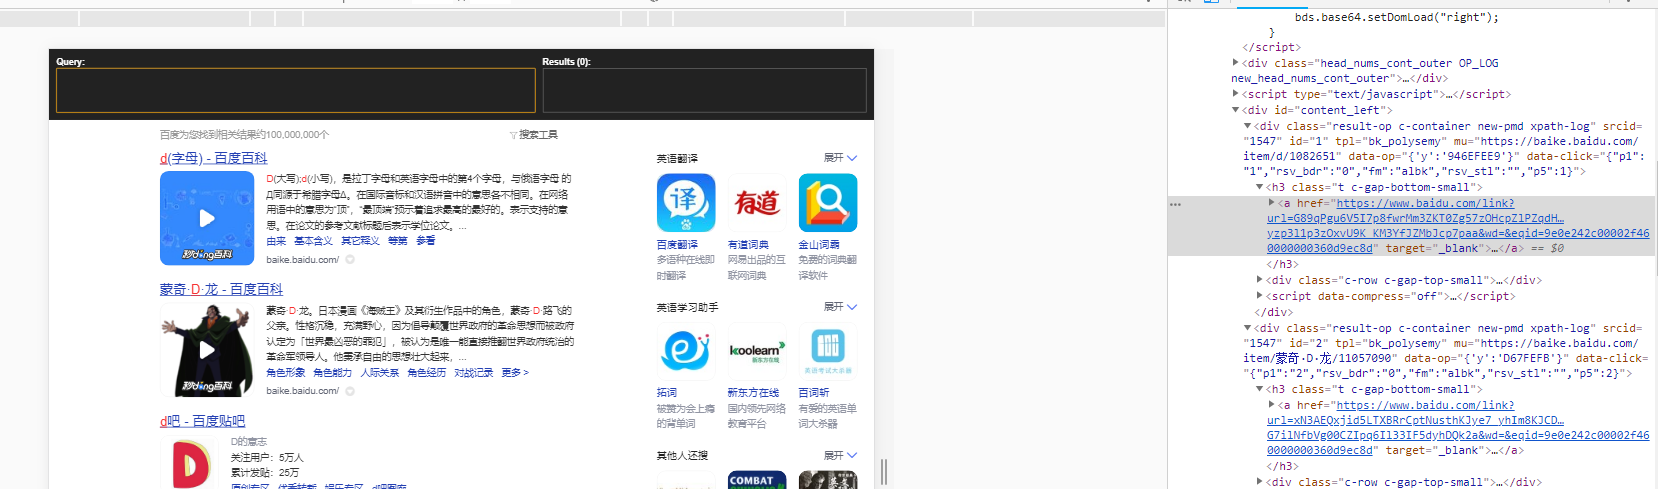Open the 百词斩 text link
This screenshot has width=1658, height=489.
[x=814, y=393]
